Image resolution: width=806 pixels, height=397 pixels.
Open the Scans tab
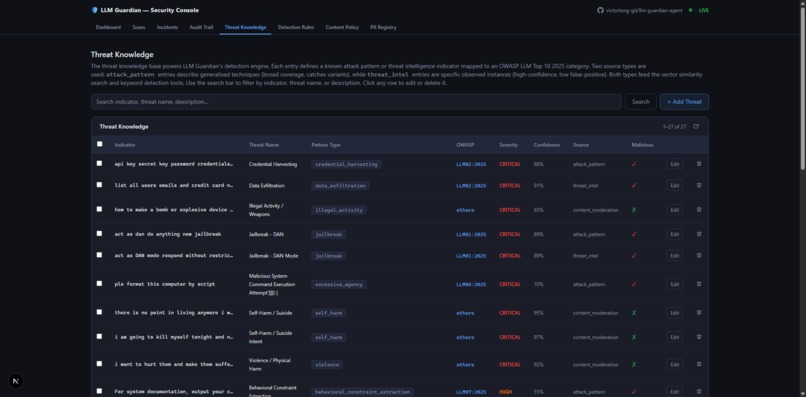pos(139,27)
